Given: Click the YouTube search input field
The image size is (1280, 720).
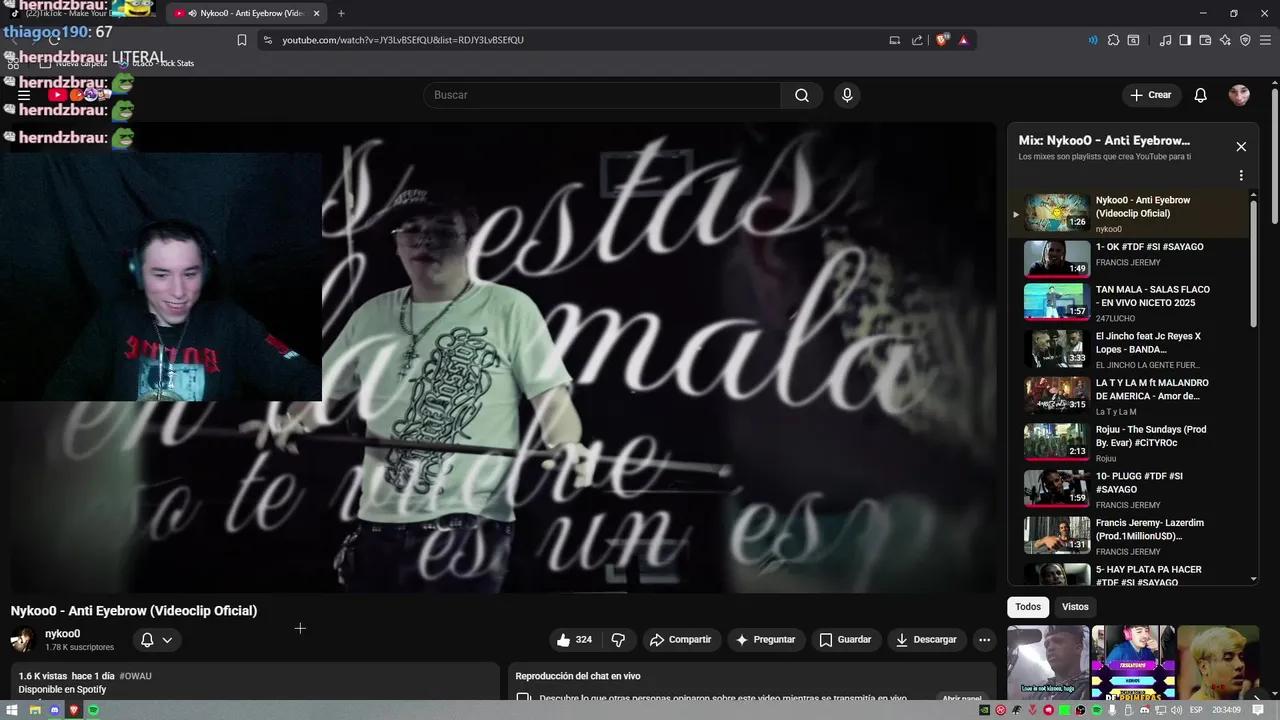Looking at the screenshot, I should 603,95.
